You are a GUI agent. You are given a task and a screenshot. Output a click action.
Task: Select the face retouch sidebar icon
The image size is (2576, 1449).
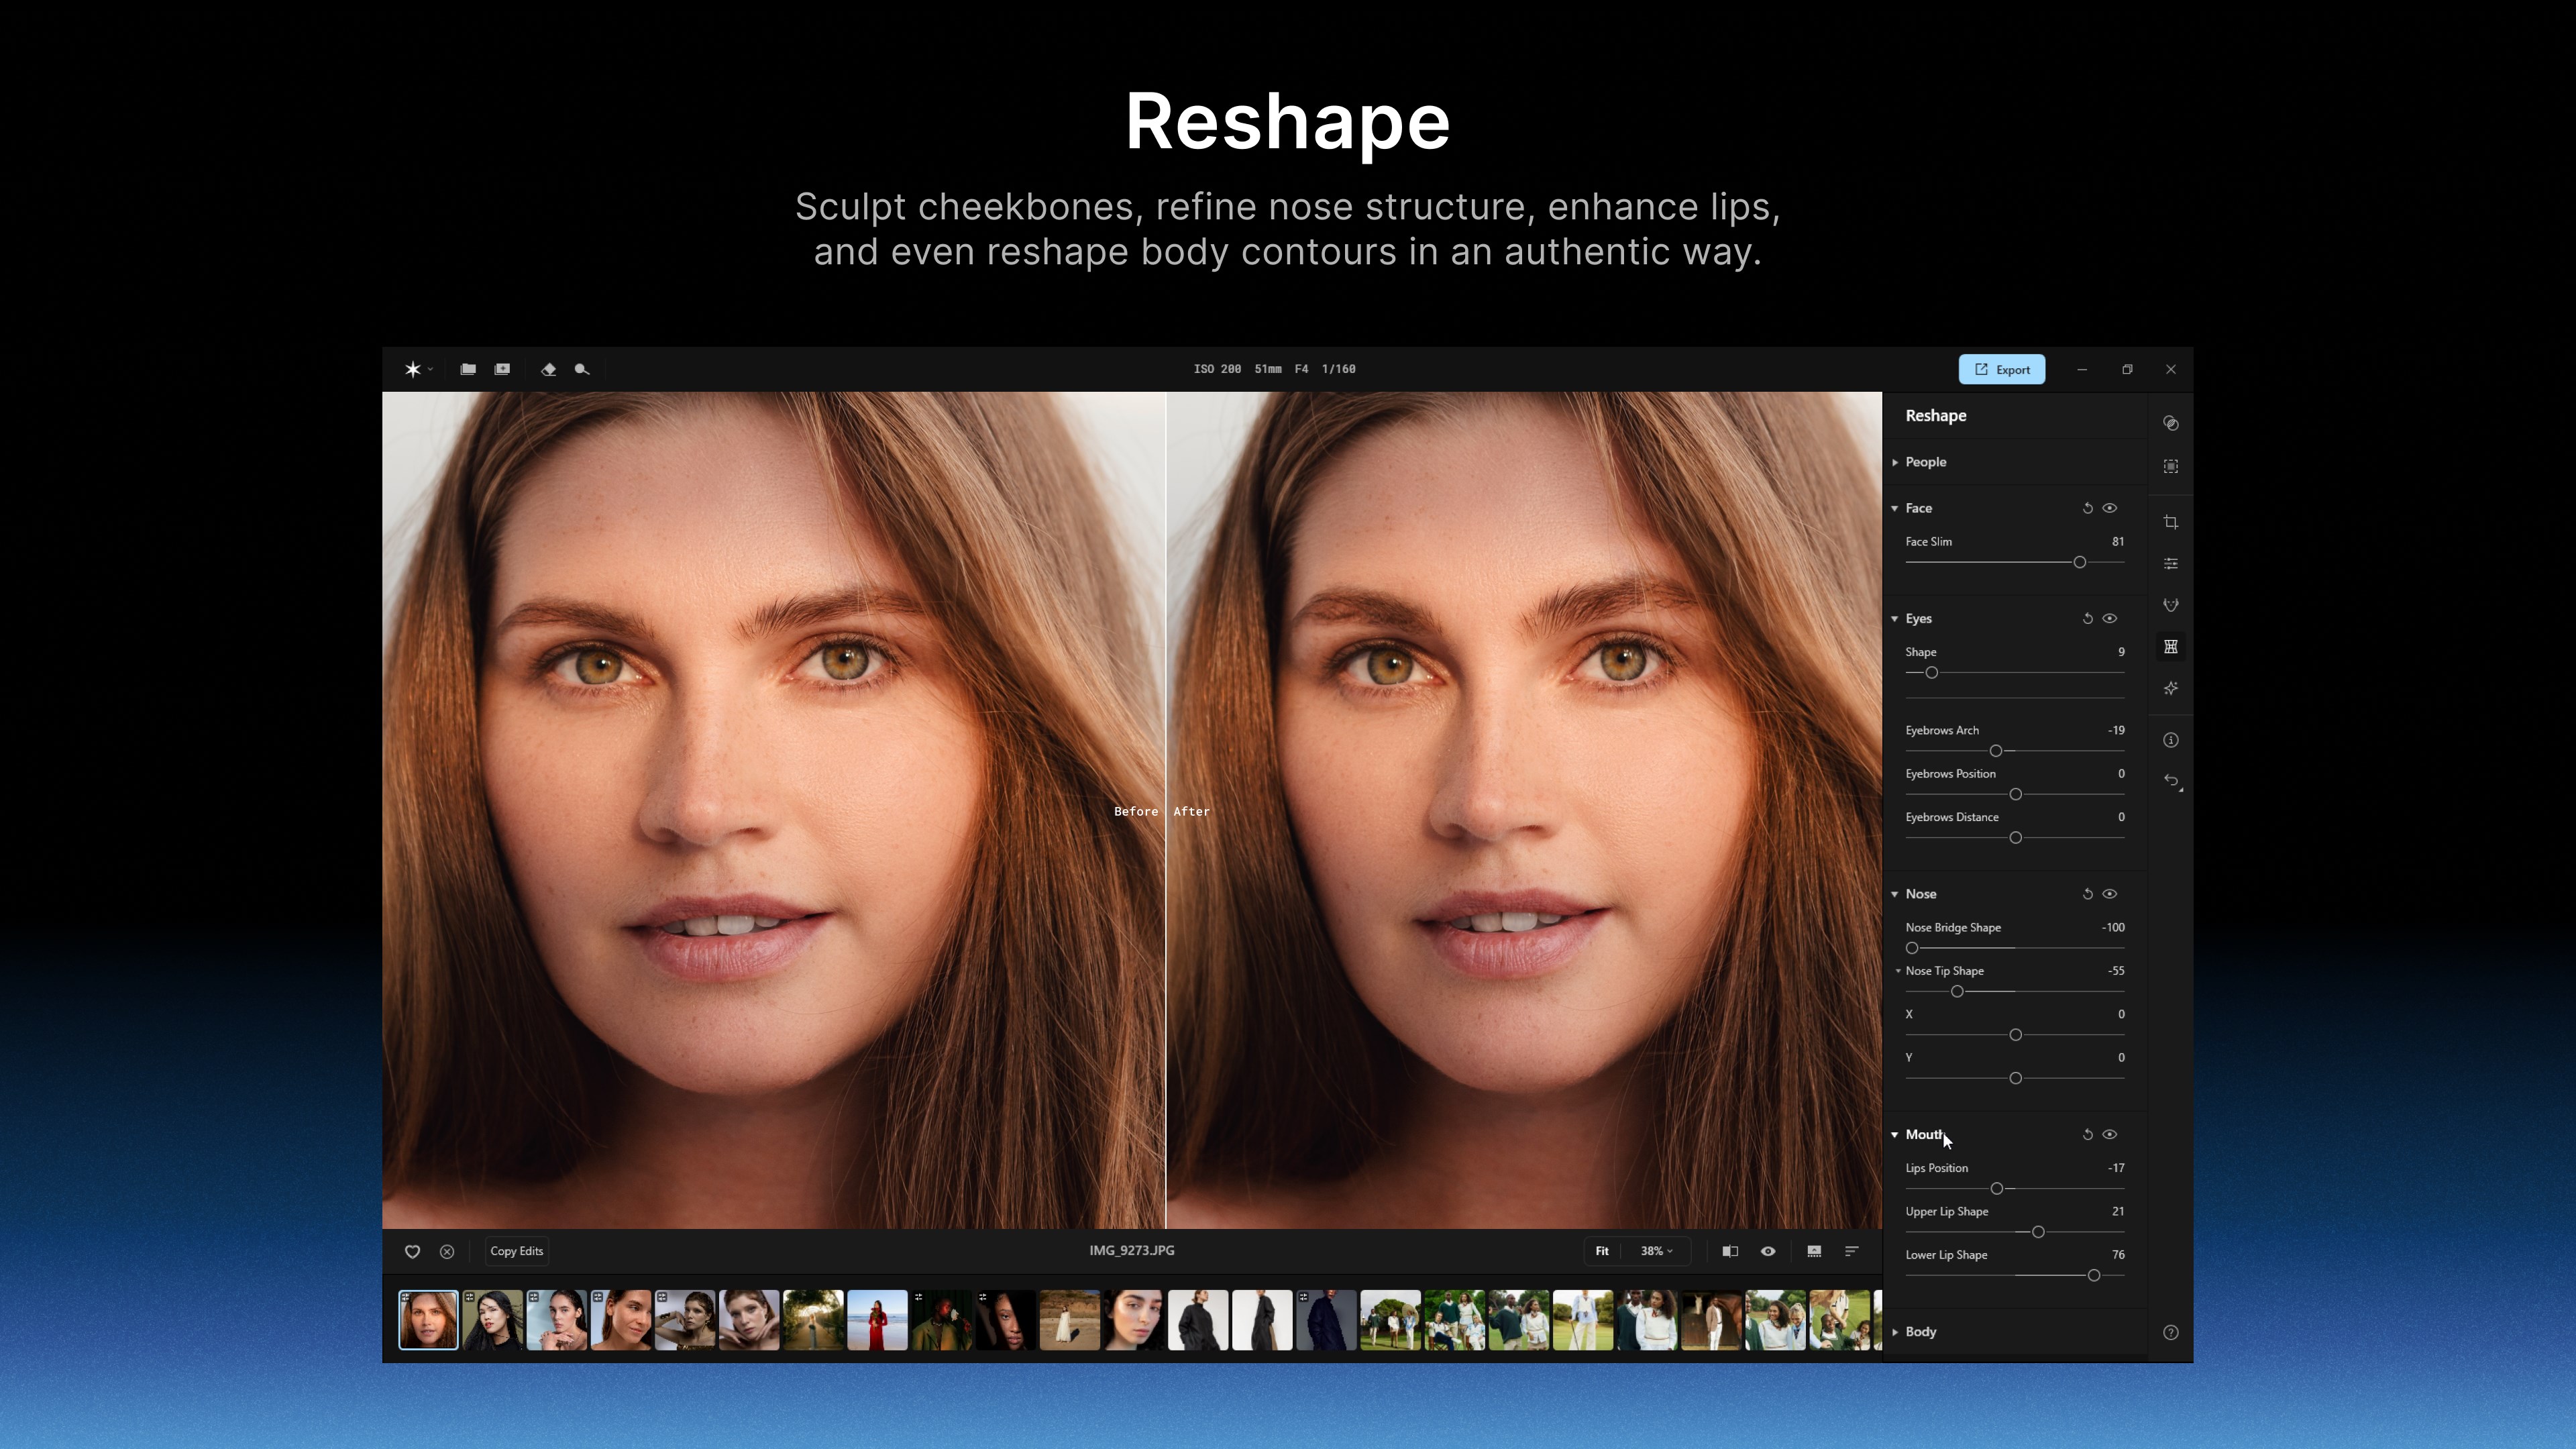pos(2170,605)
